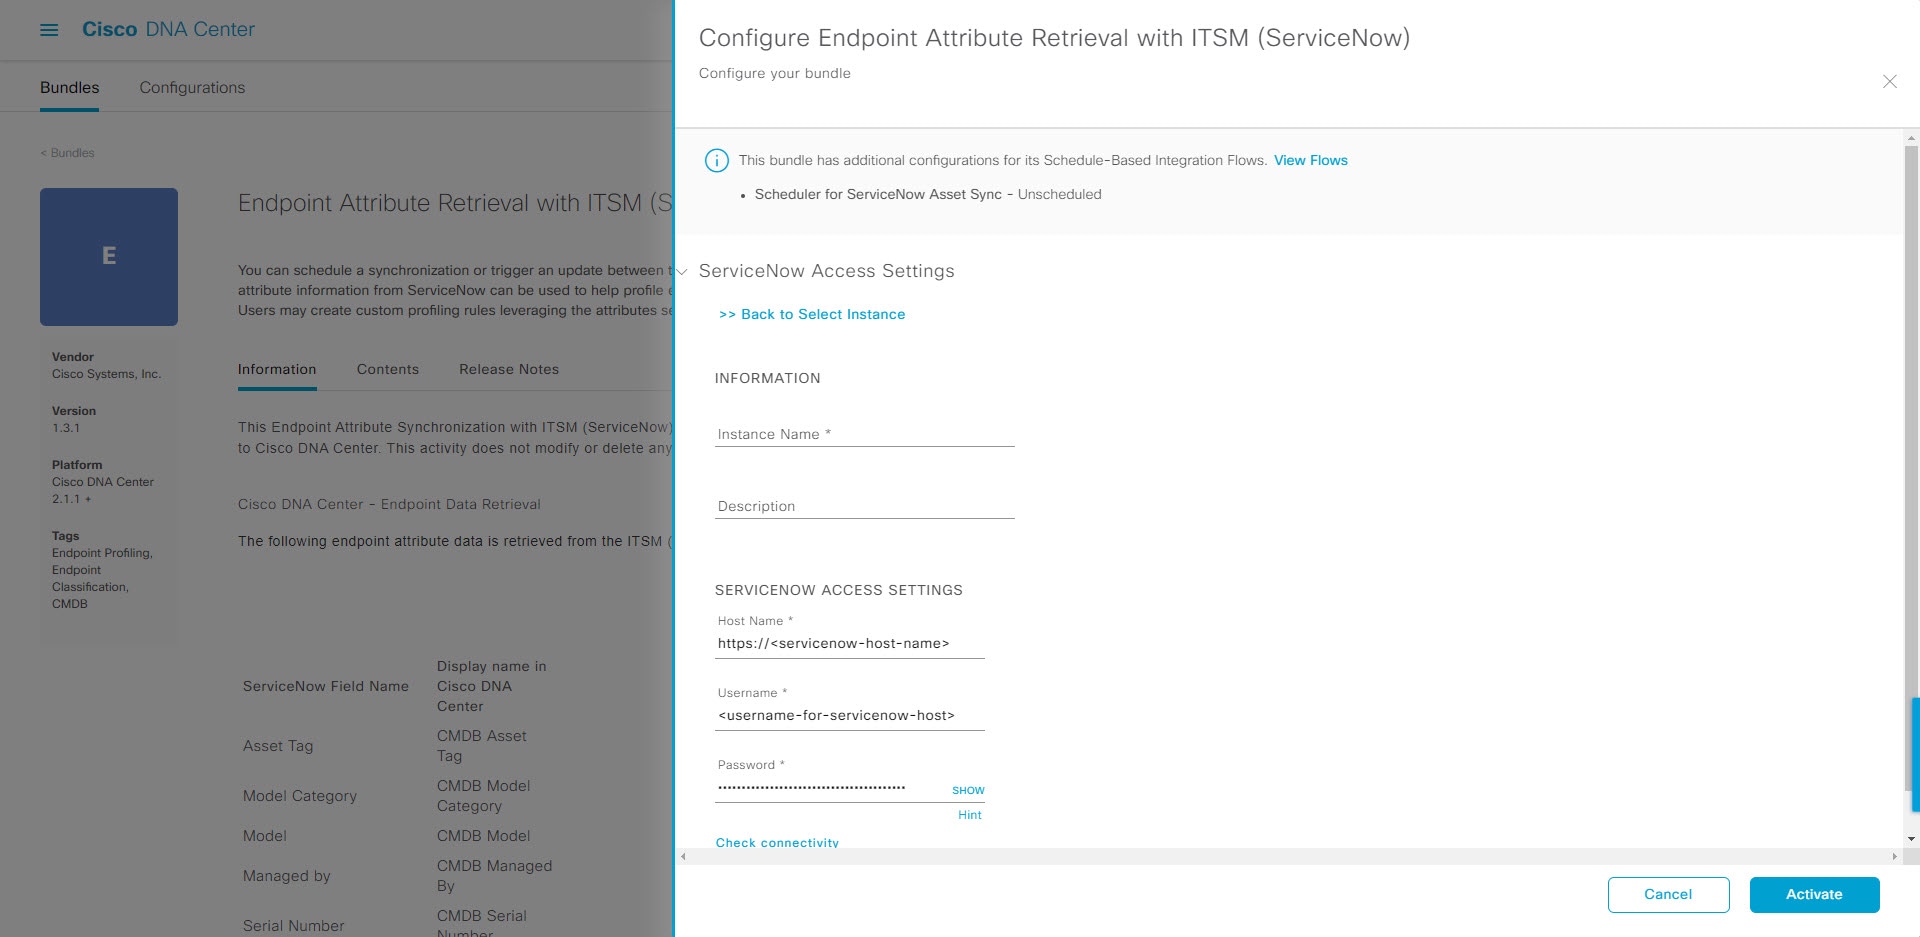This screenshot has height=937, width=1920.
Task: Switch to the Configurations tab
Action: (192, 88)
